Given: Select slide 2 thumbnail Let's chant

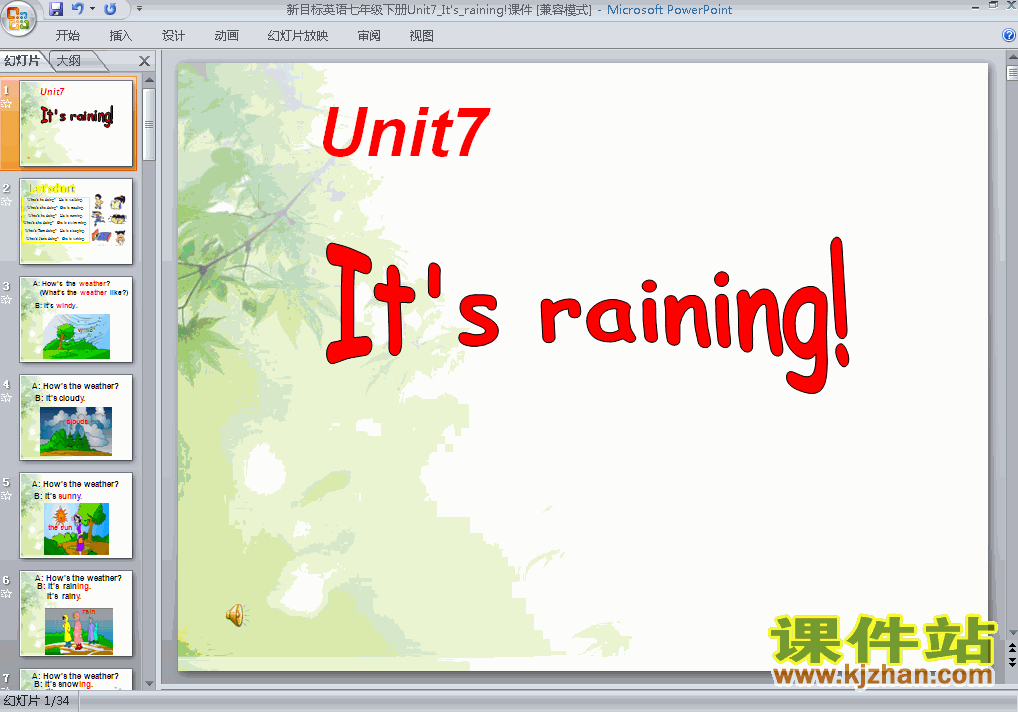Looking at the screenshot, I should (76, 221).
